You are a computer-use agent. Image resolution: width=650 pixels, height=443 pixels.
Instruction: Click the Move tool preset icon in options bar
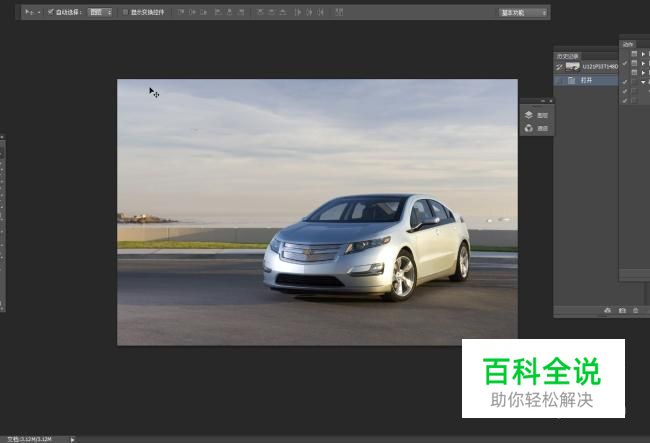coord(30,12)
